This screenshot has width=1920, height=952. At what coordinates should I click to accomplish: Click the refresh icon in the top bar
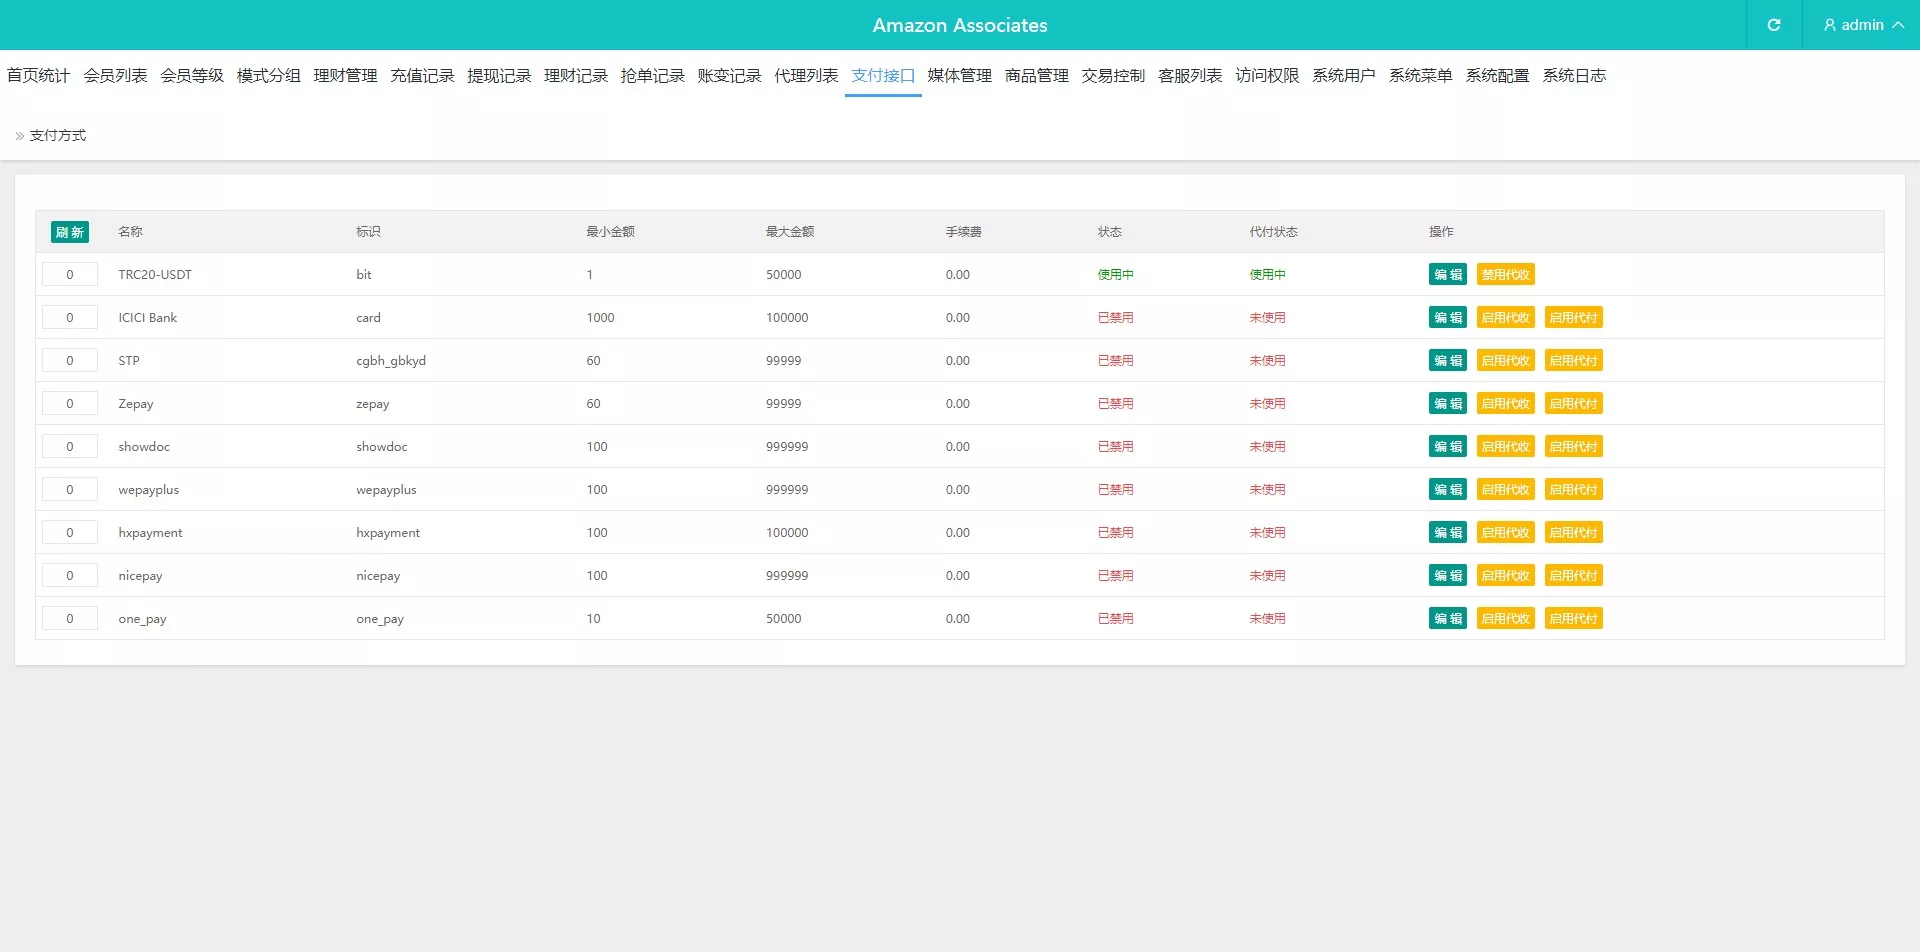click(x=1773, y=25)
